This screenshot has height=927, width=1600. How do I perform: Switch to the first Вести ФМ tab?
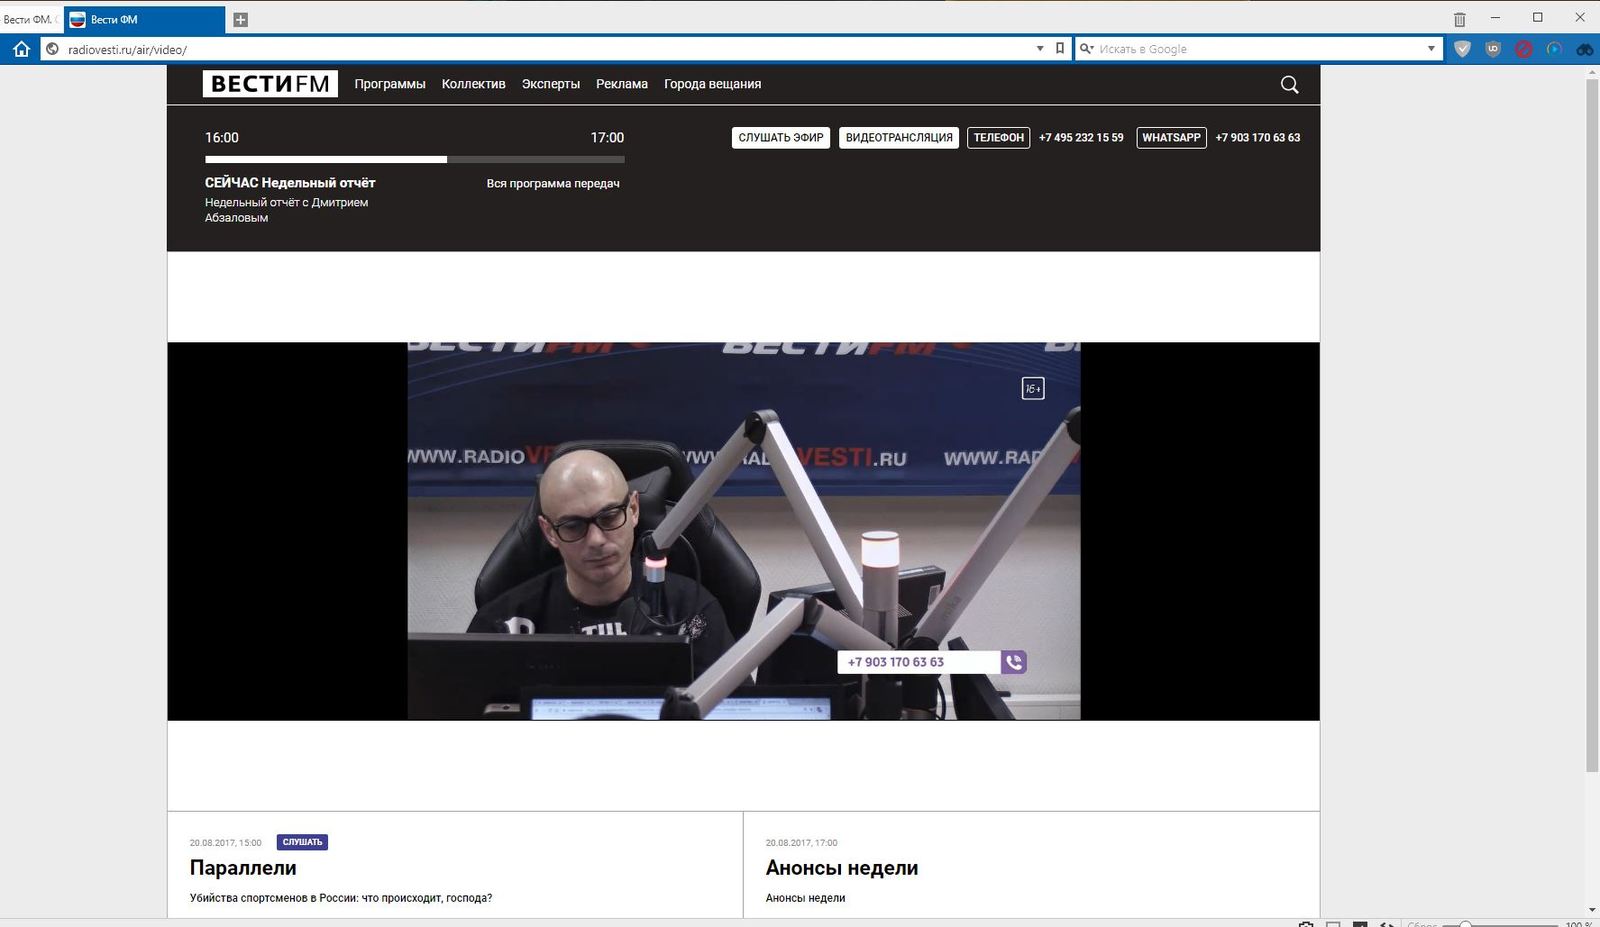click(30, 19)
